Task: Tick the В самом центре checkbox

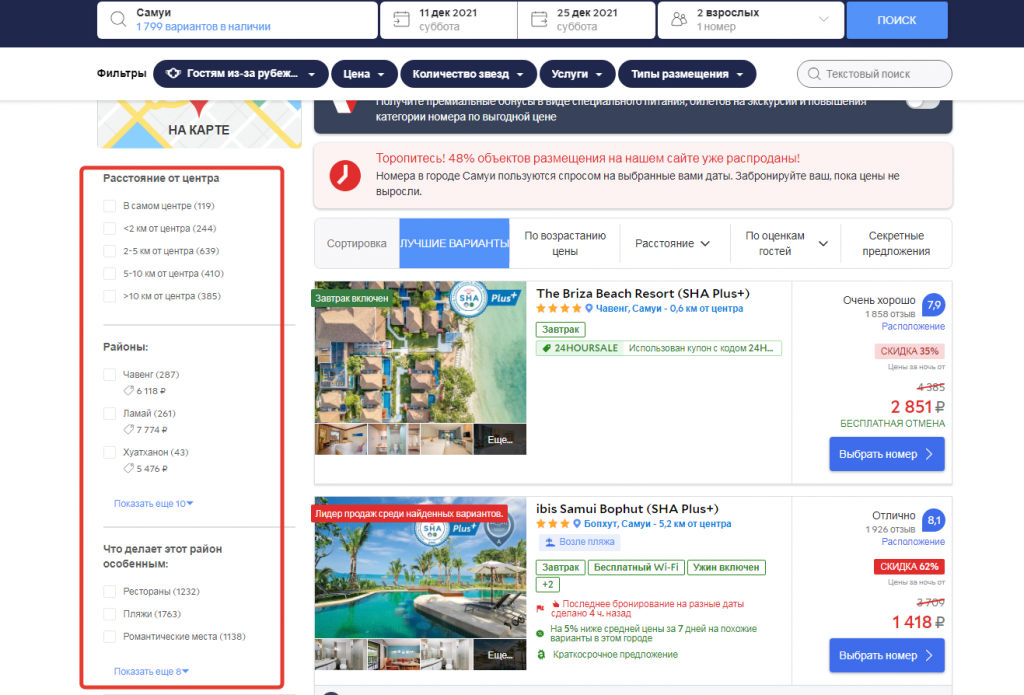Action: pos(110,206)
